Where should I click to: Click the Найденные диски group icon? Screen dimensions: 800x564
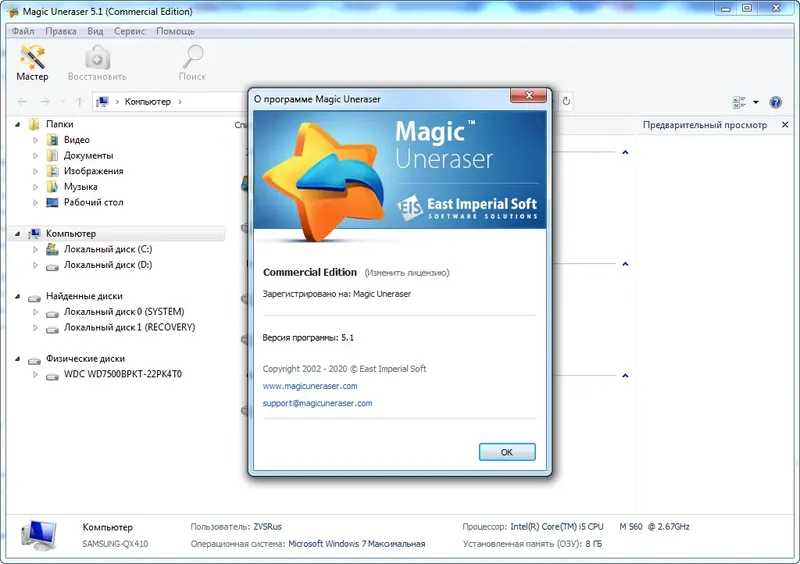click(34, 297)
